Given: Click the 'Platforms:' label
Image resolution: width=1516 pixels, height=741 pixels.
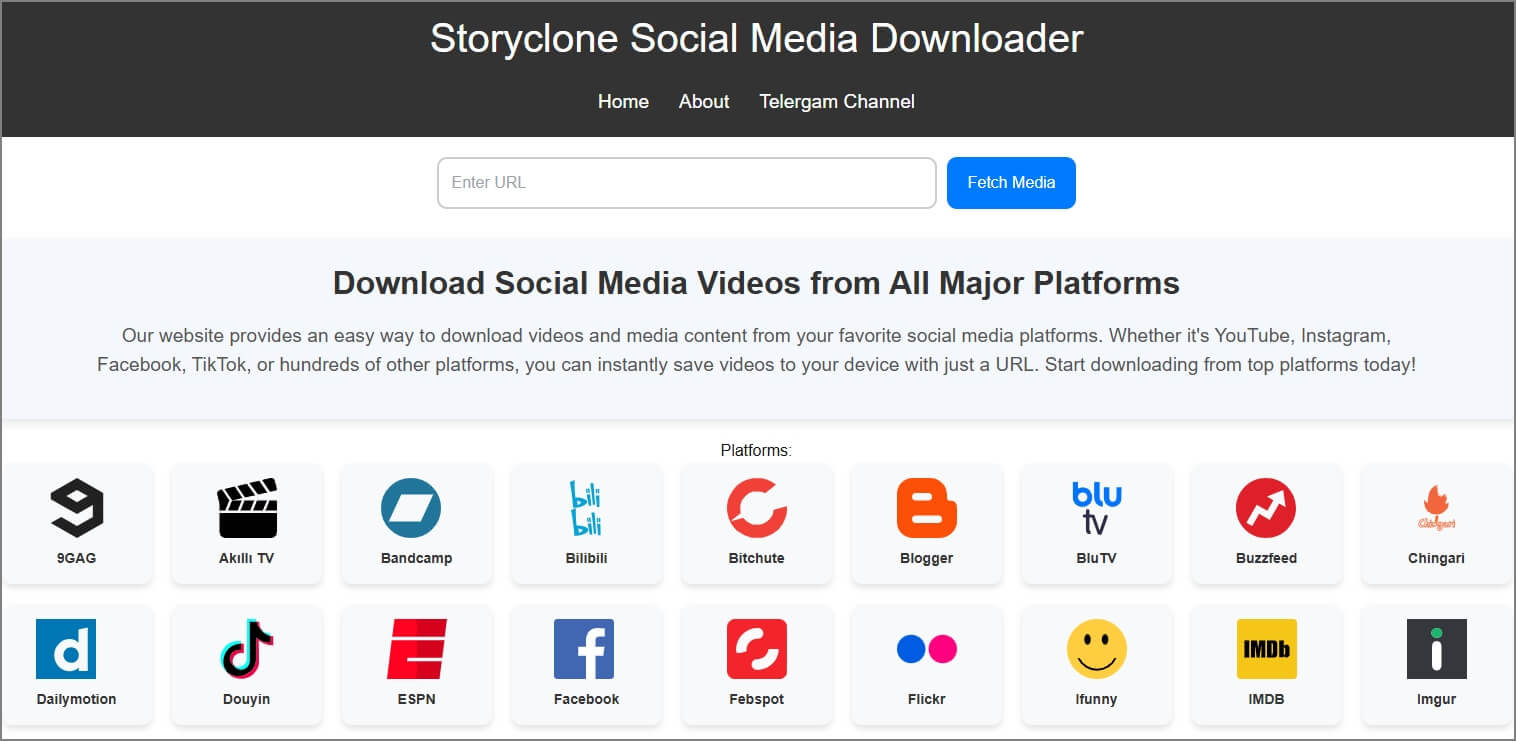Looking at the screenshot, I should 756,450.
